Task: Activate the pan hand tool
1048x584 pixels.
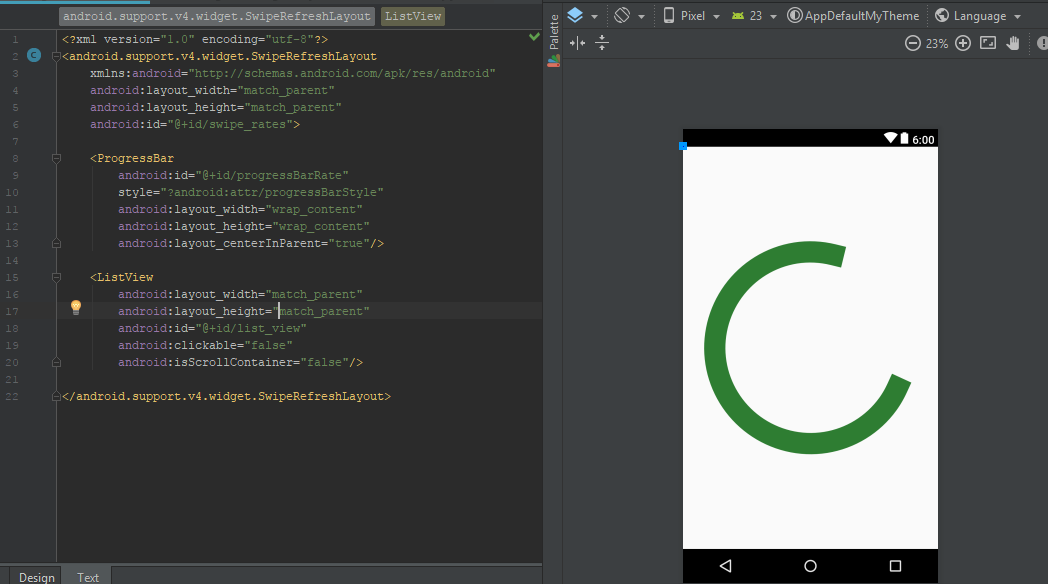Action: pos(1013,43)
